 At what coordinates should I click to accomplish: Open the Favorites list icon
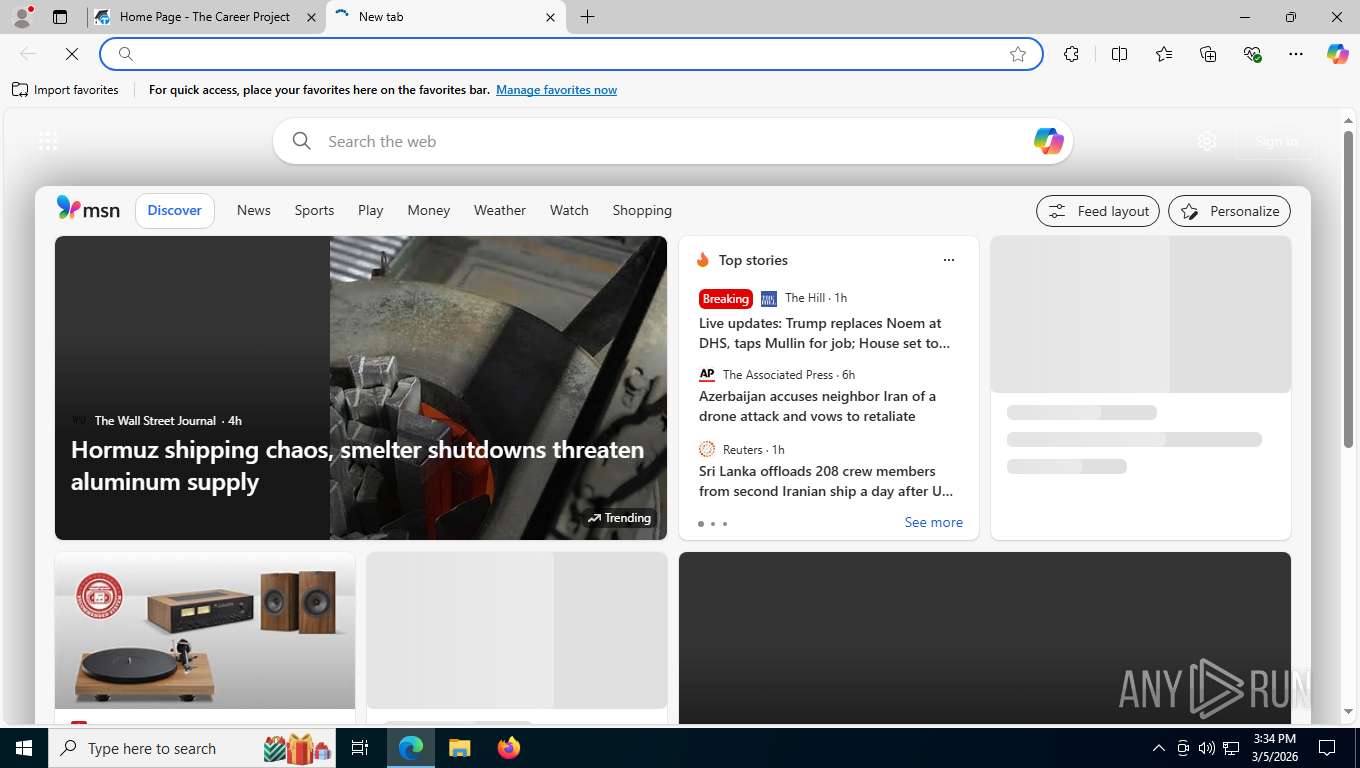1164,54
